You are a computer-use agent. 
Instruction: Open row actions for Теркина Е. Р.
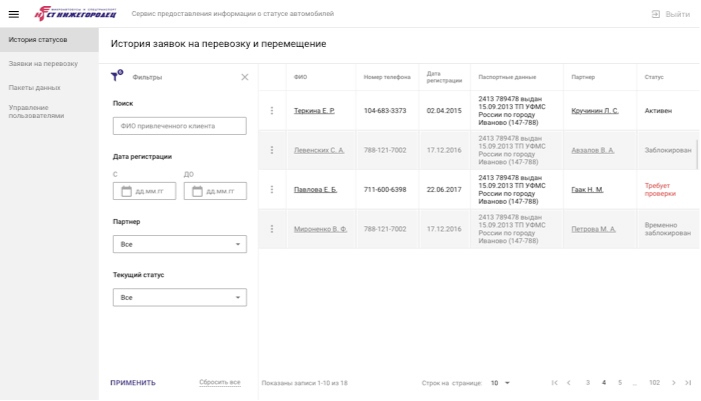(x=272, y=110)
